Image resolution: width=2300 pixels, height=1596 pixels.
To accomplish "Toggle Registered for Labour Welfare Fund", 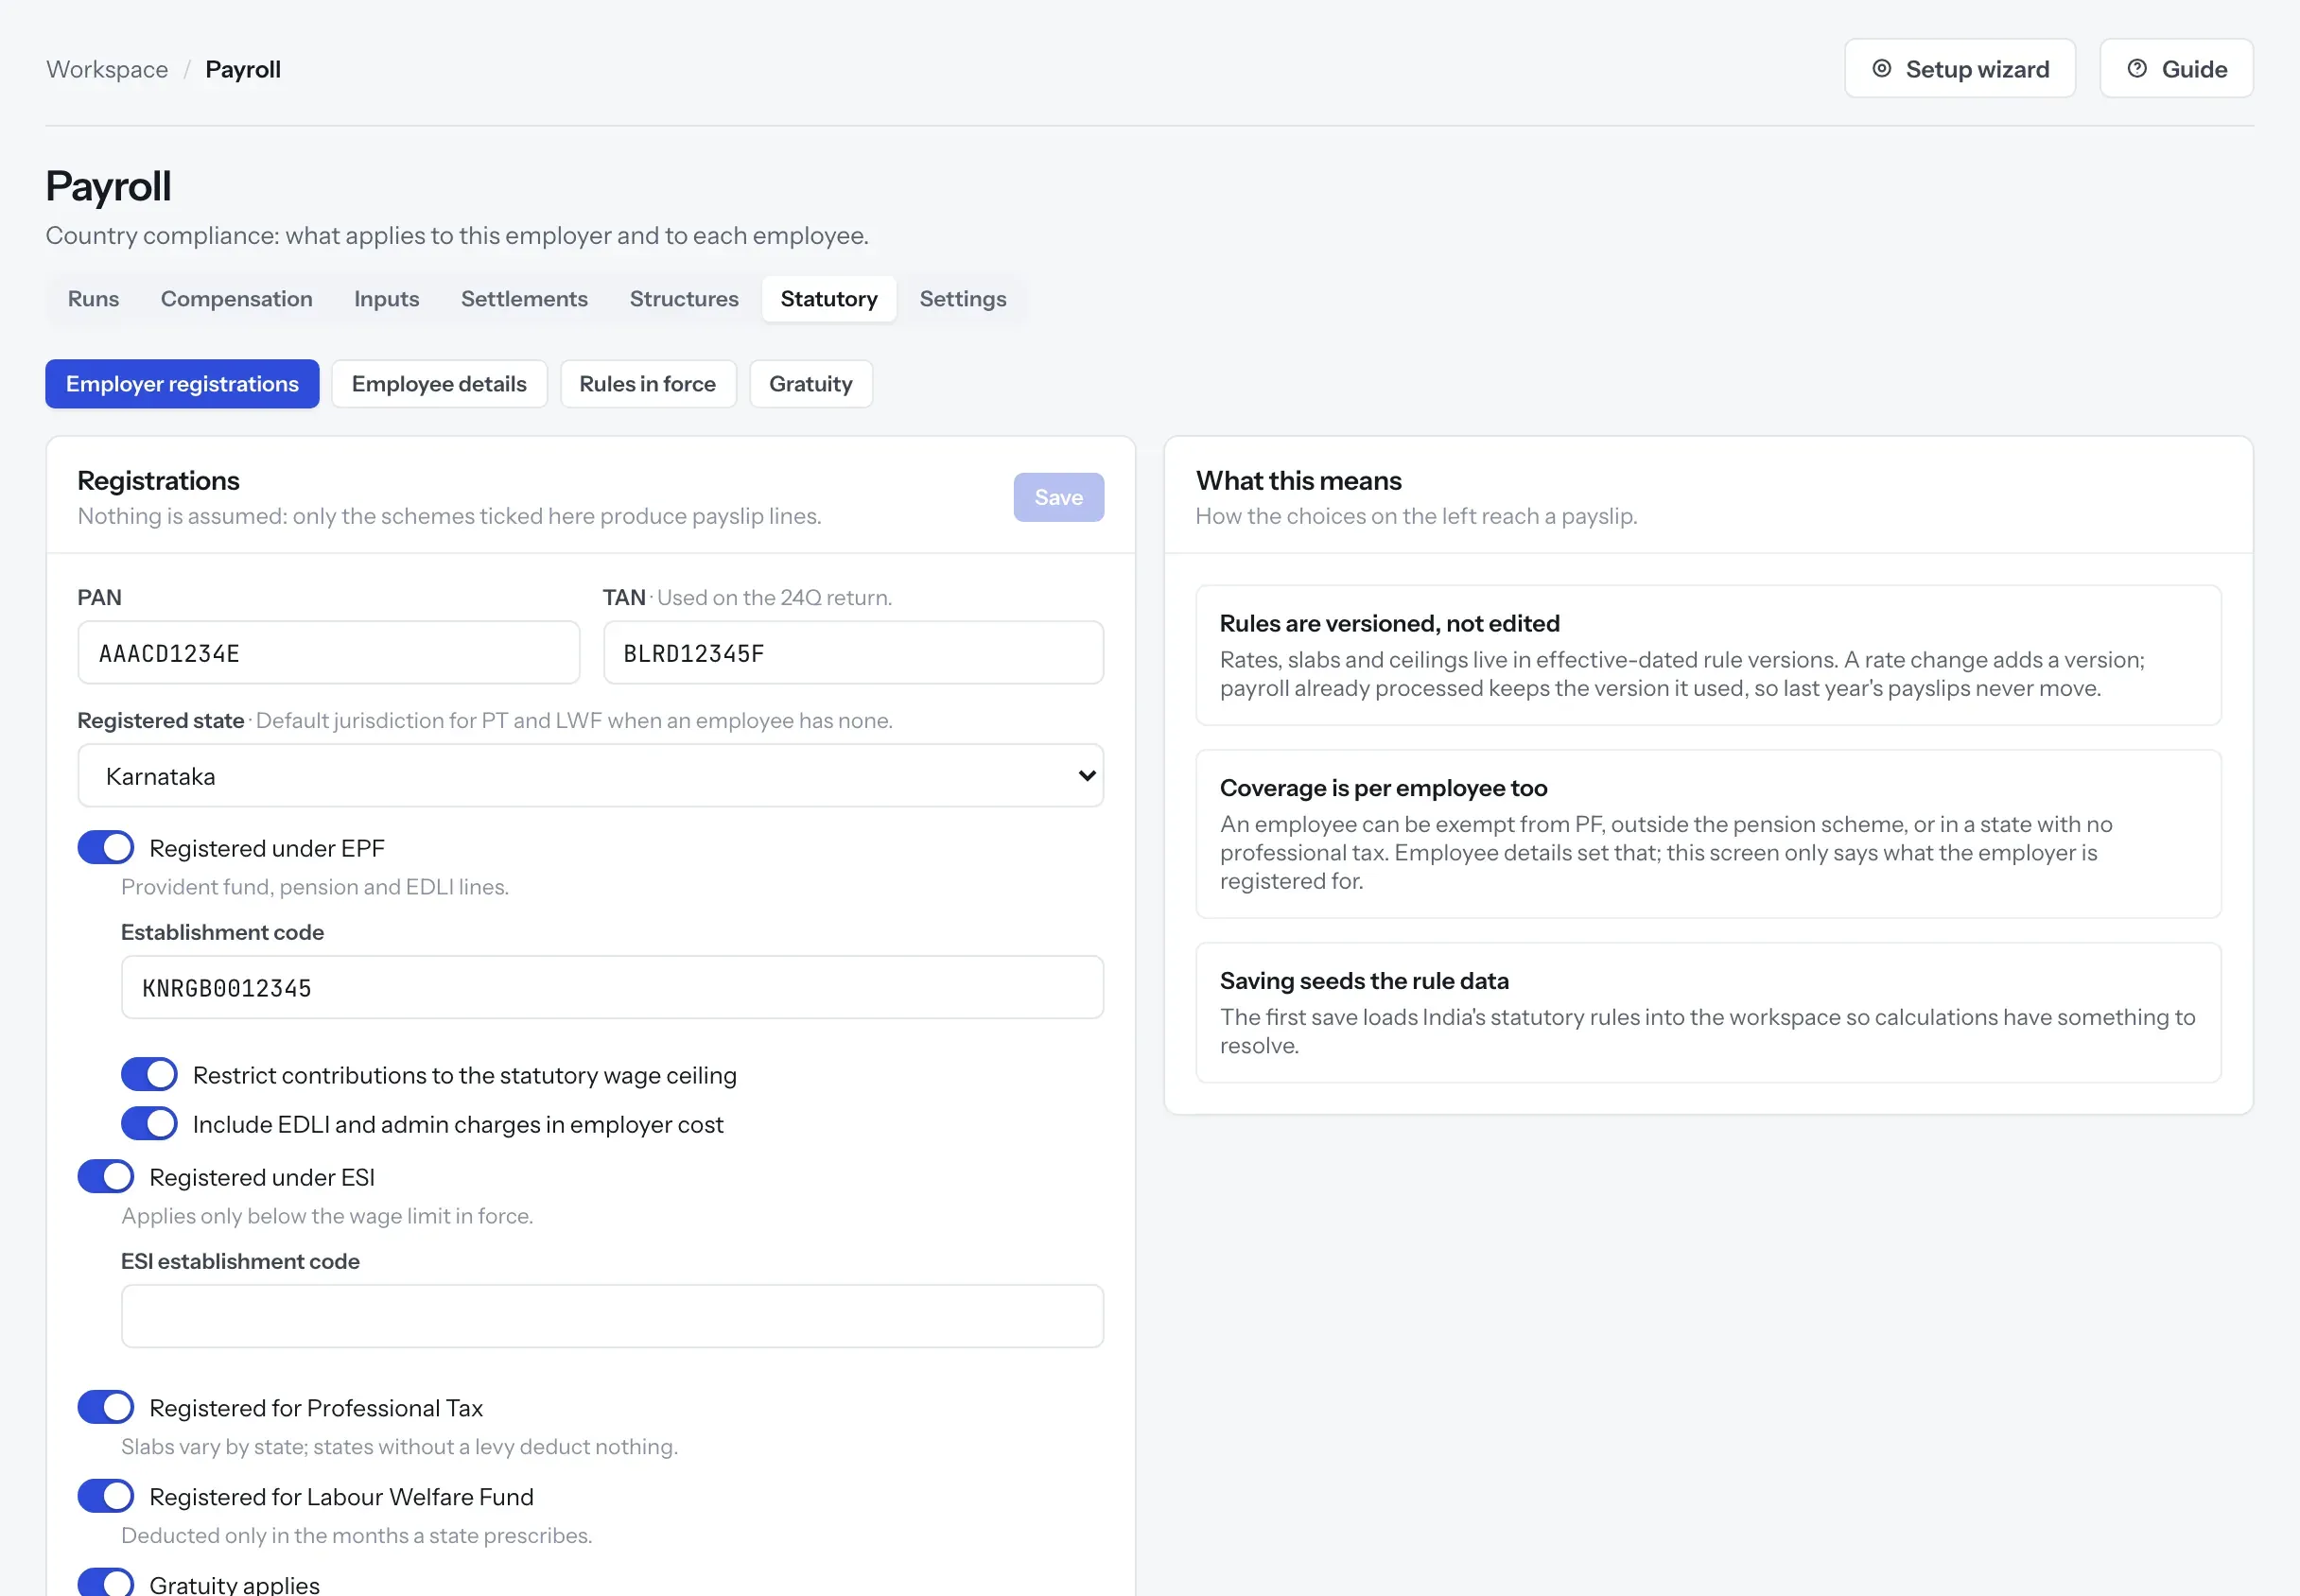I will [106, 1497].
